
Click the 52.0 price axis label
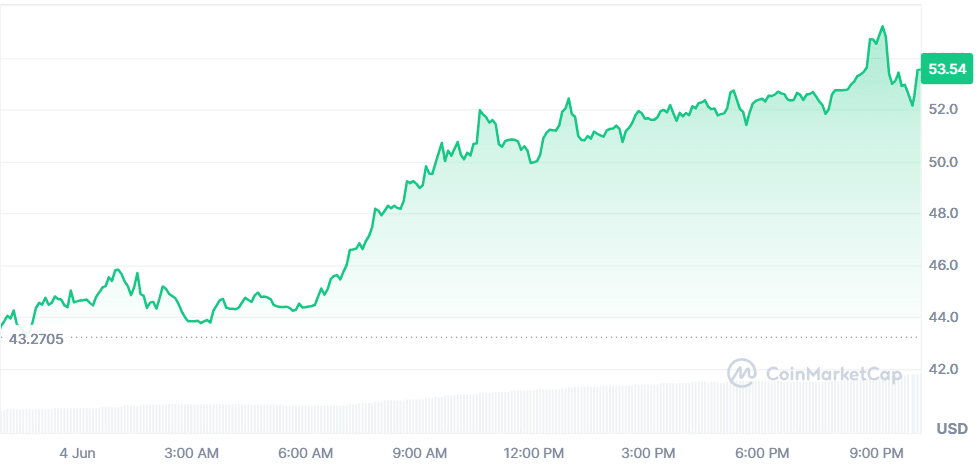click(x=944, y=108)
